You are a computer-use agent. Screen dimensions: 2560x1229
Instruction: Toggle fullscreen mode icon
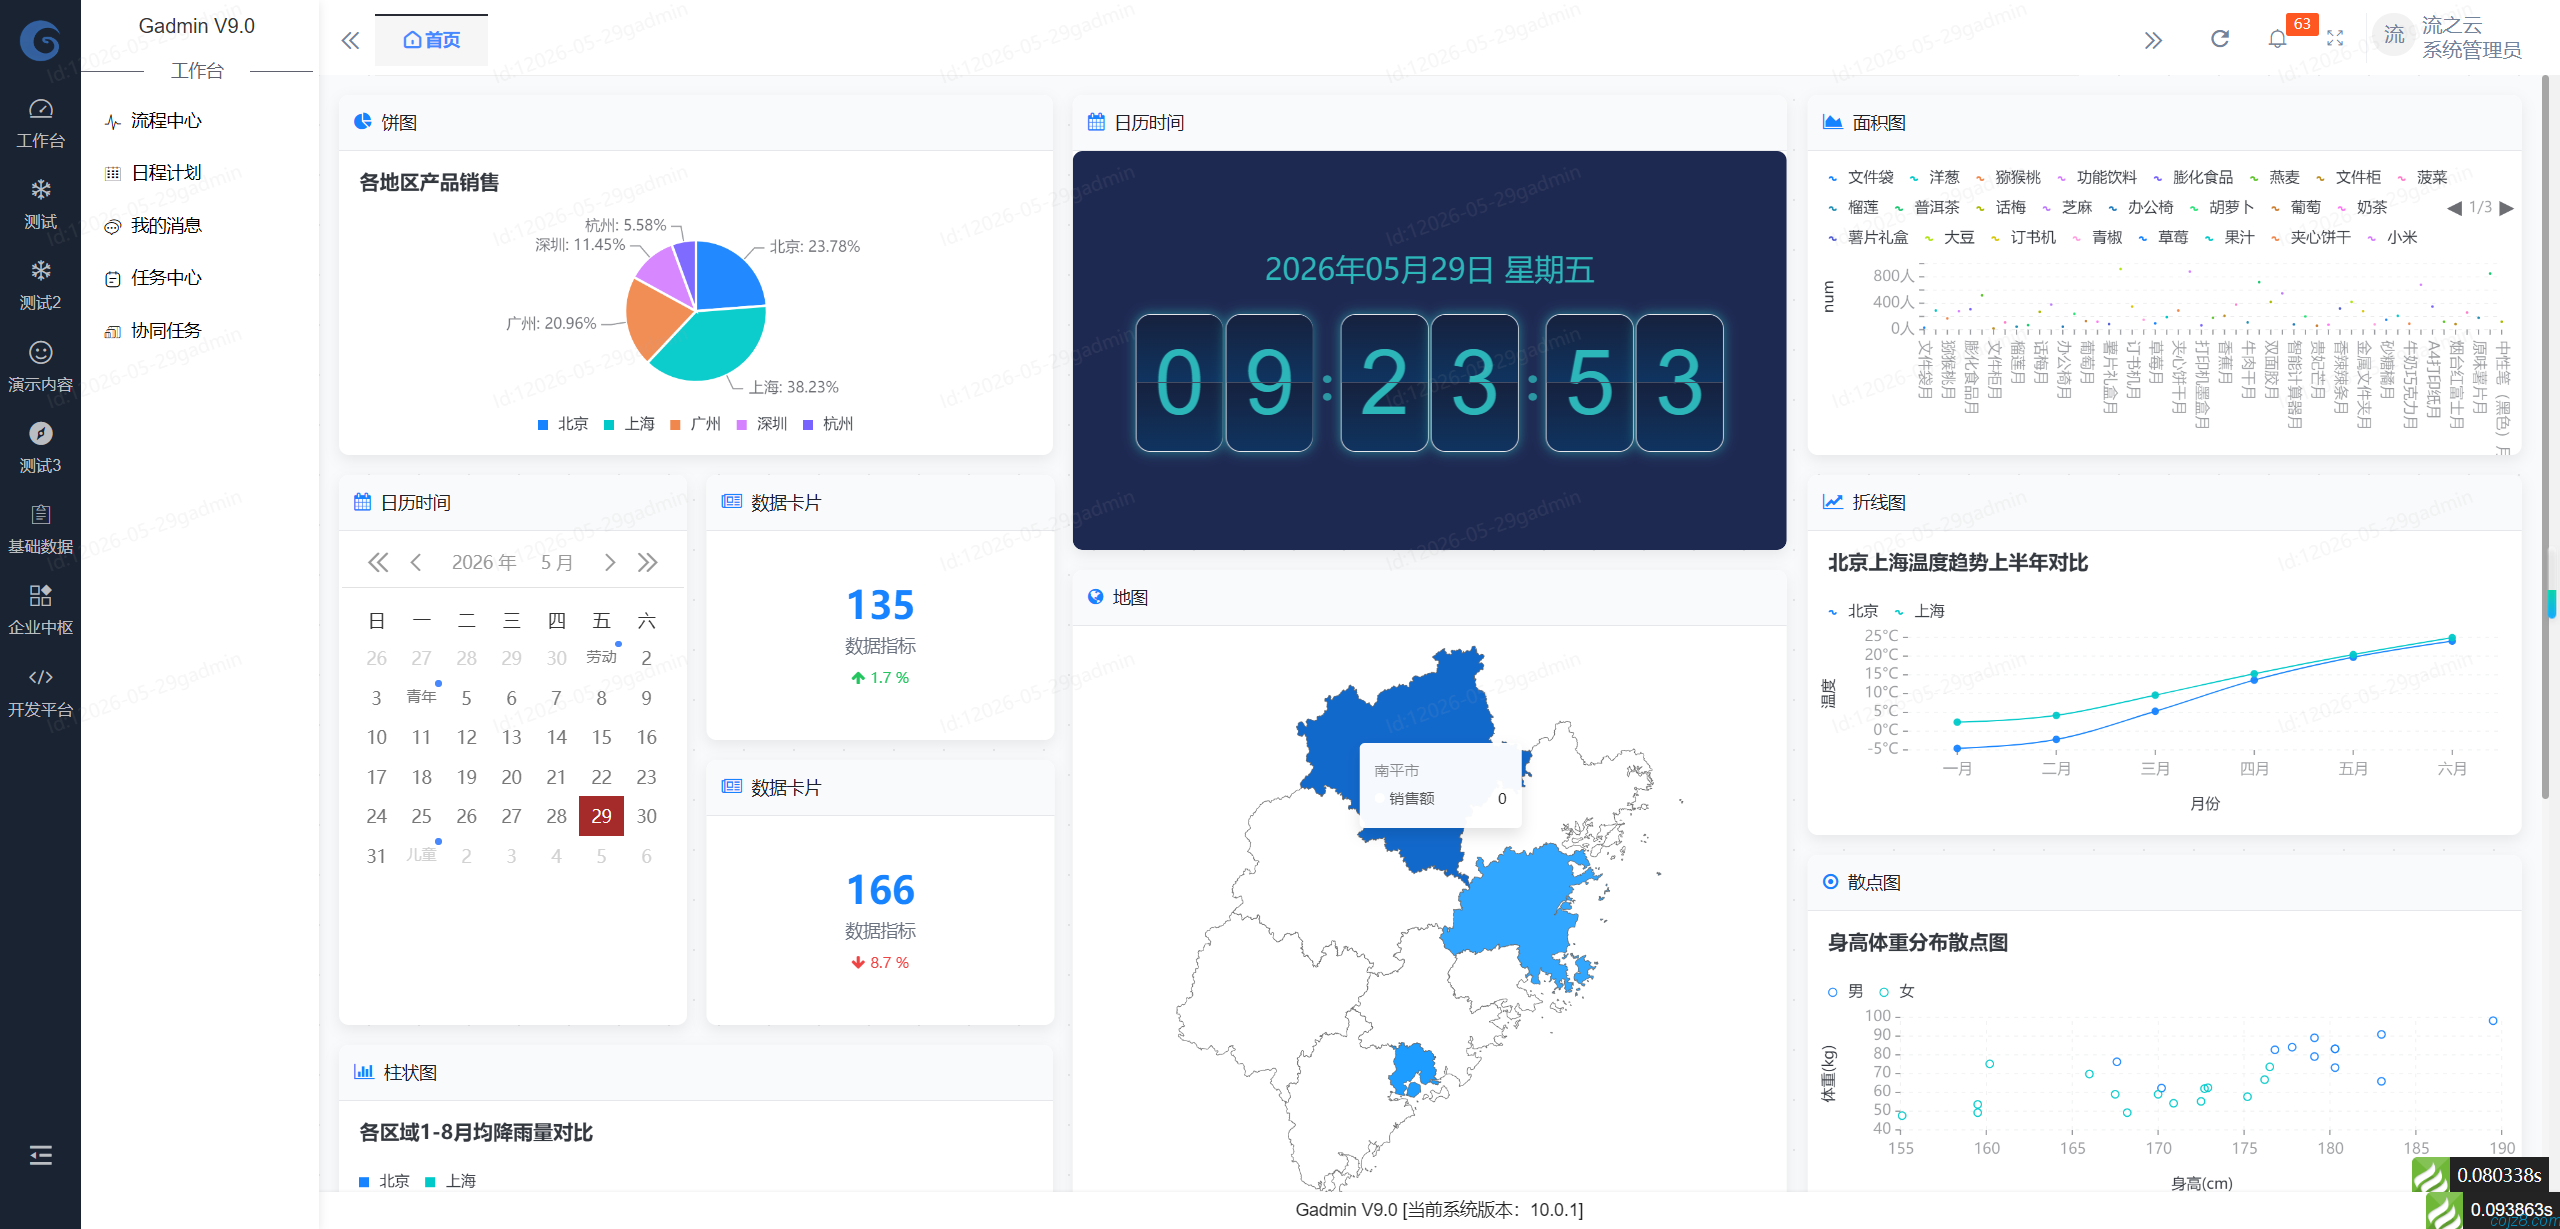pyautogui.click(x=2335, y=39)
